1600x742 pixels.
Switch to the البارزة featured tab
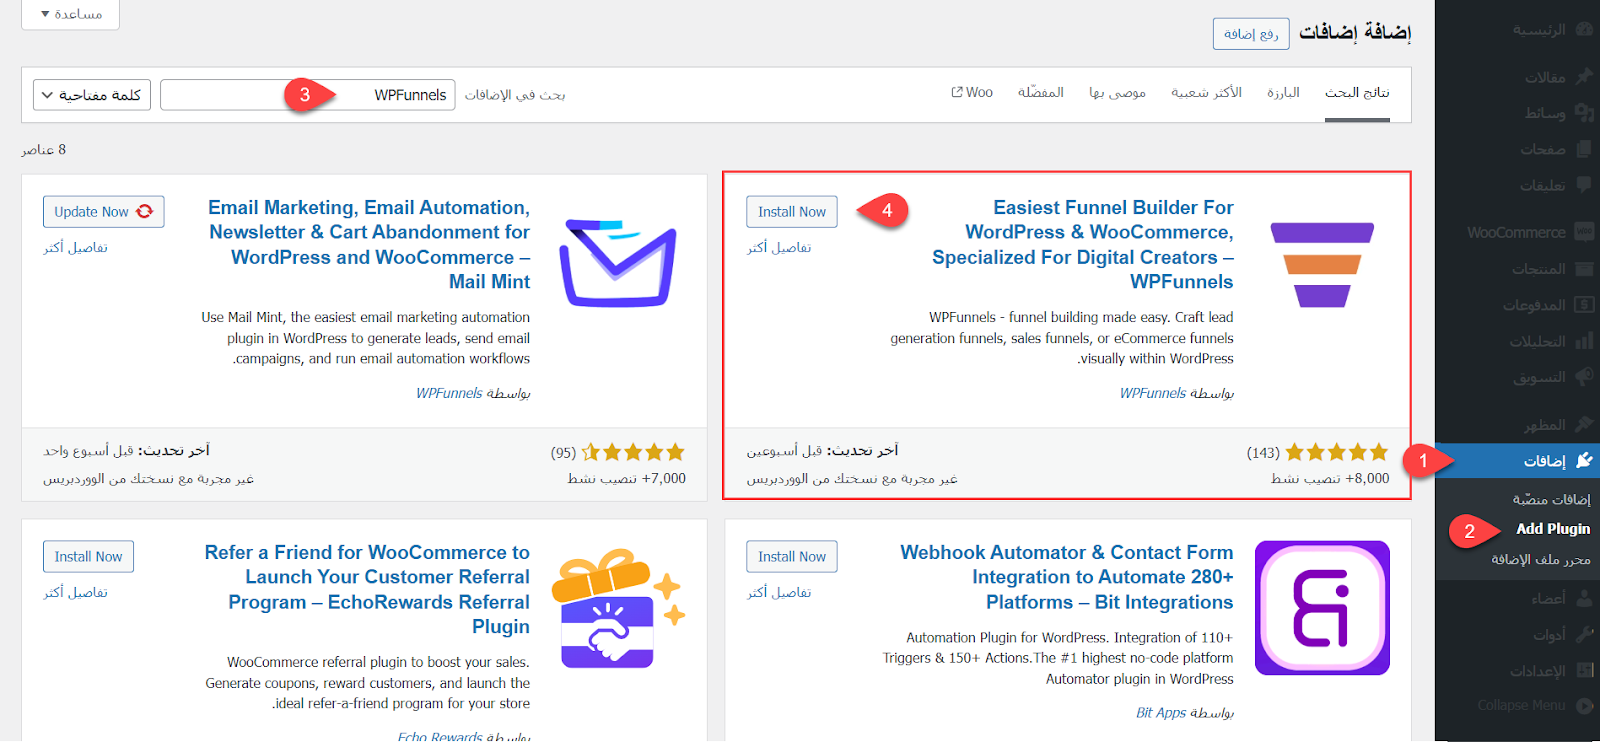1283,92
